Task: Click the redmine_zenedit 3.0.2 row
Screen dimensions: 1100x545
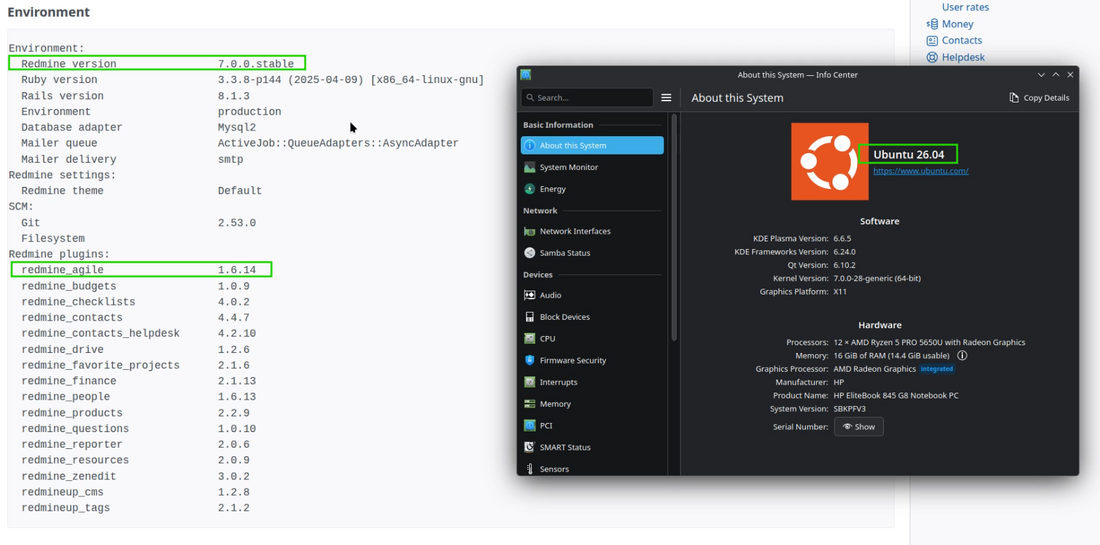Action: pyautogui.click(x=135, y=476)
